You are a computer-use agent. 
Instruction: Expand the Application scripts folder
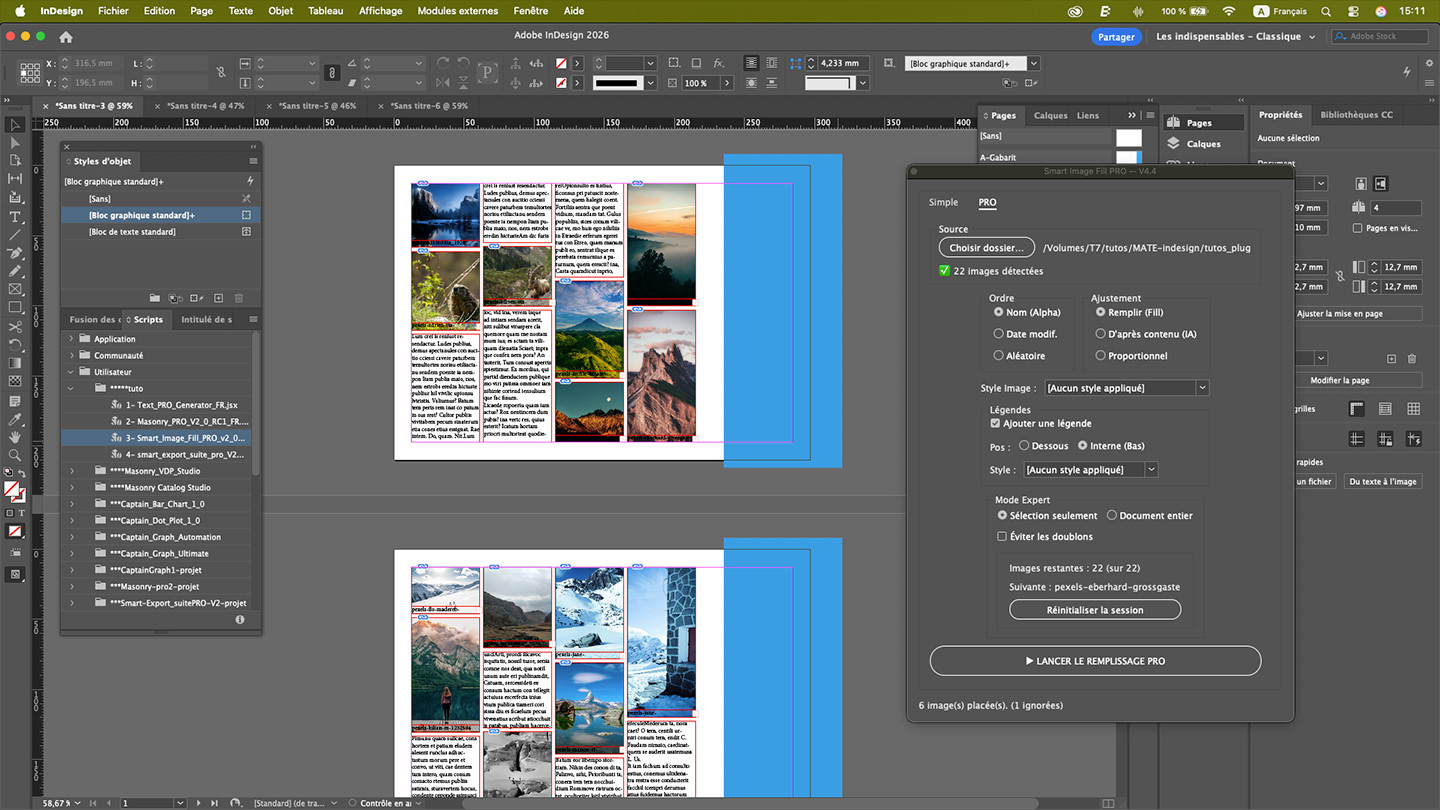pyautogui.click(x=71, y=339)
